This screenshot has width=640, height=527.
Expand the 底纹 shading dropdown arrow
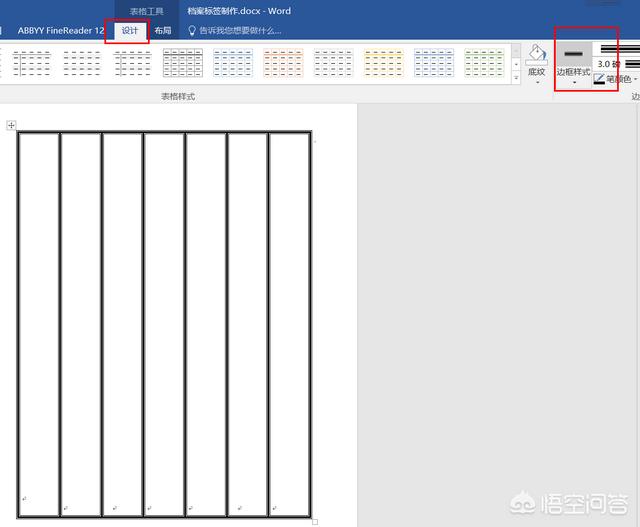(536, 83)
